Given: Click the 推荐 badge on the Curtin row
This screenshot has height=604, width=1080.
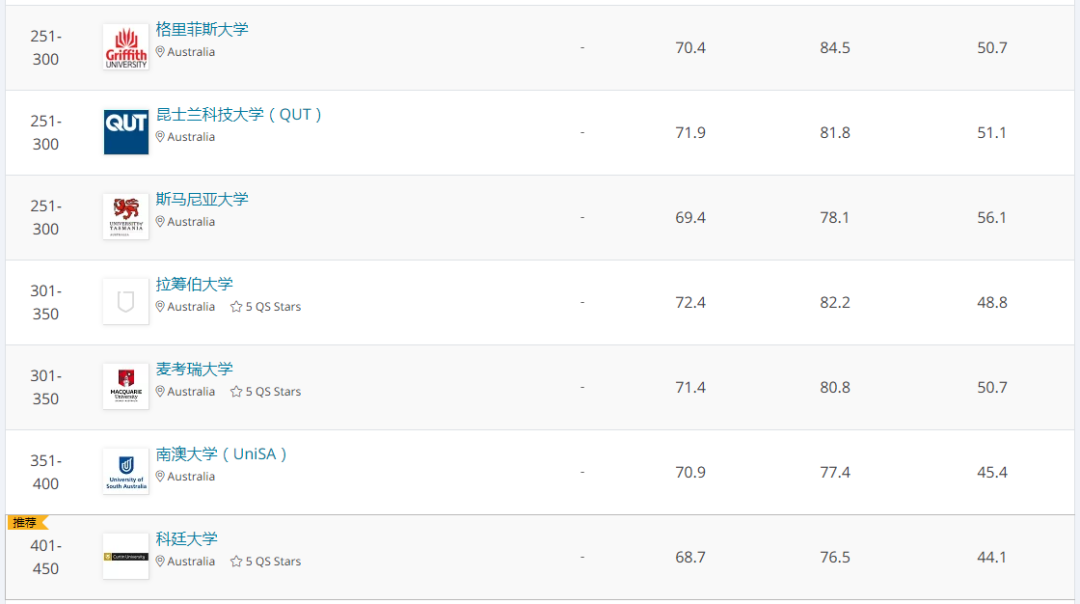Looking at the screenshot, I should click(x=26, y=523).
